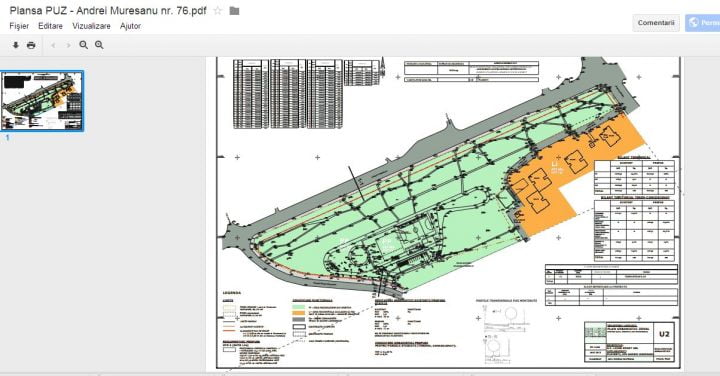This screenshot has height=376, width=720.
Task: Click the gray legend color swatch
Action: click(x=299, y=319)
